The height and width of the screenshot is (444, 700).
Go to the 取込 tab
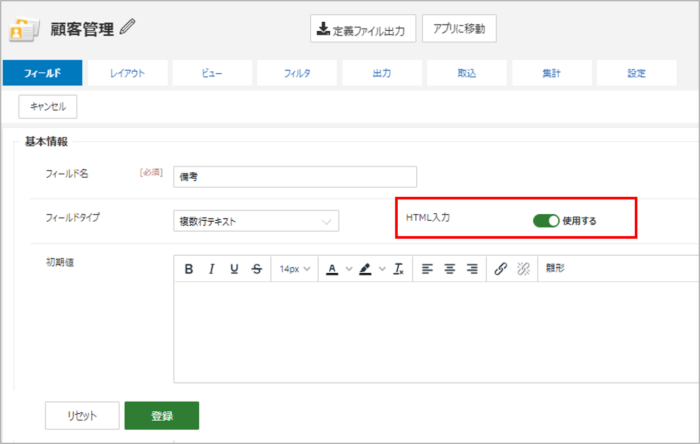pyautogui.click(x=467, y=73)
